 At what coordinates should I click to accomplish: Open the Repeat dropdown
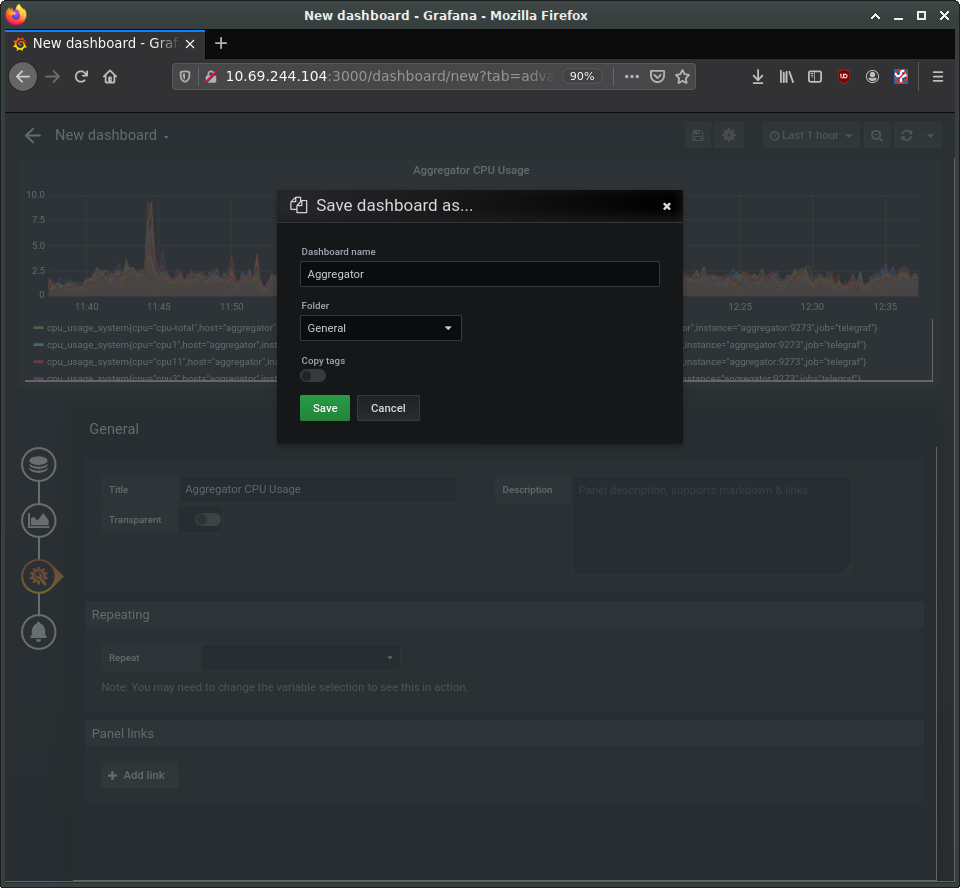pyautogui.click(x=300, y=657)
